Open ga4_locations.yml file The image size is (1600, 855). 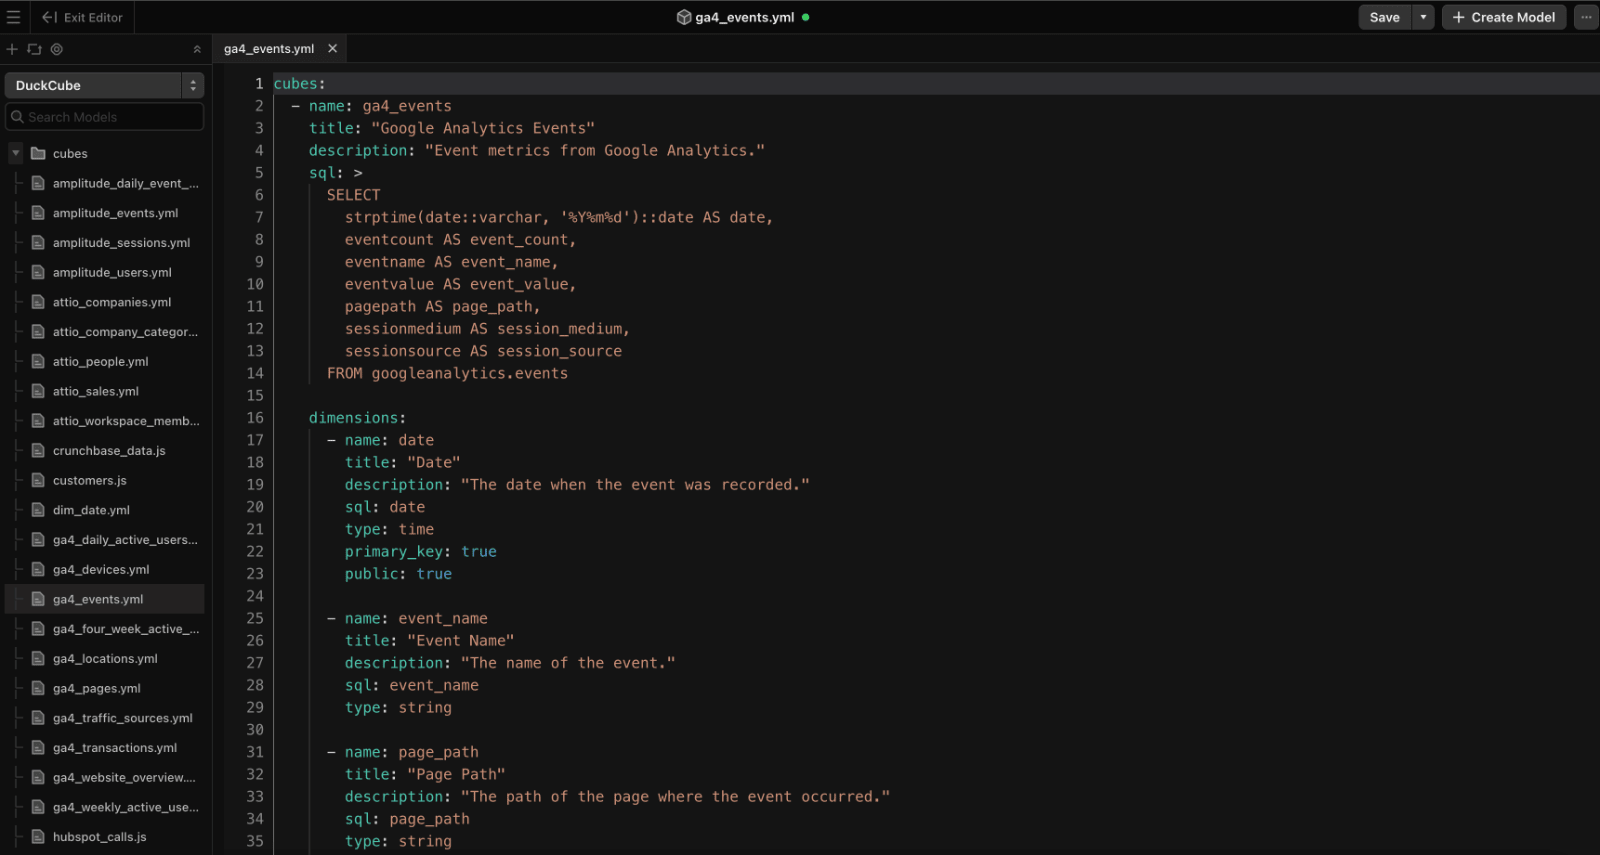(105, 659)
